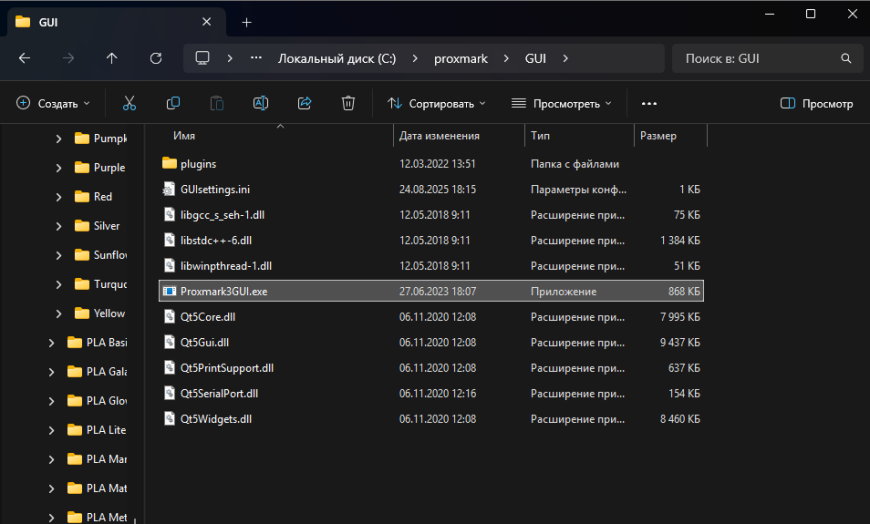The image size is (870, 524).
Task: Click the search magnifier icon
Action: pos(846,58)
